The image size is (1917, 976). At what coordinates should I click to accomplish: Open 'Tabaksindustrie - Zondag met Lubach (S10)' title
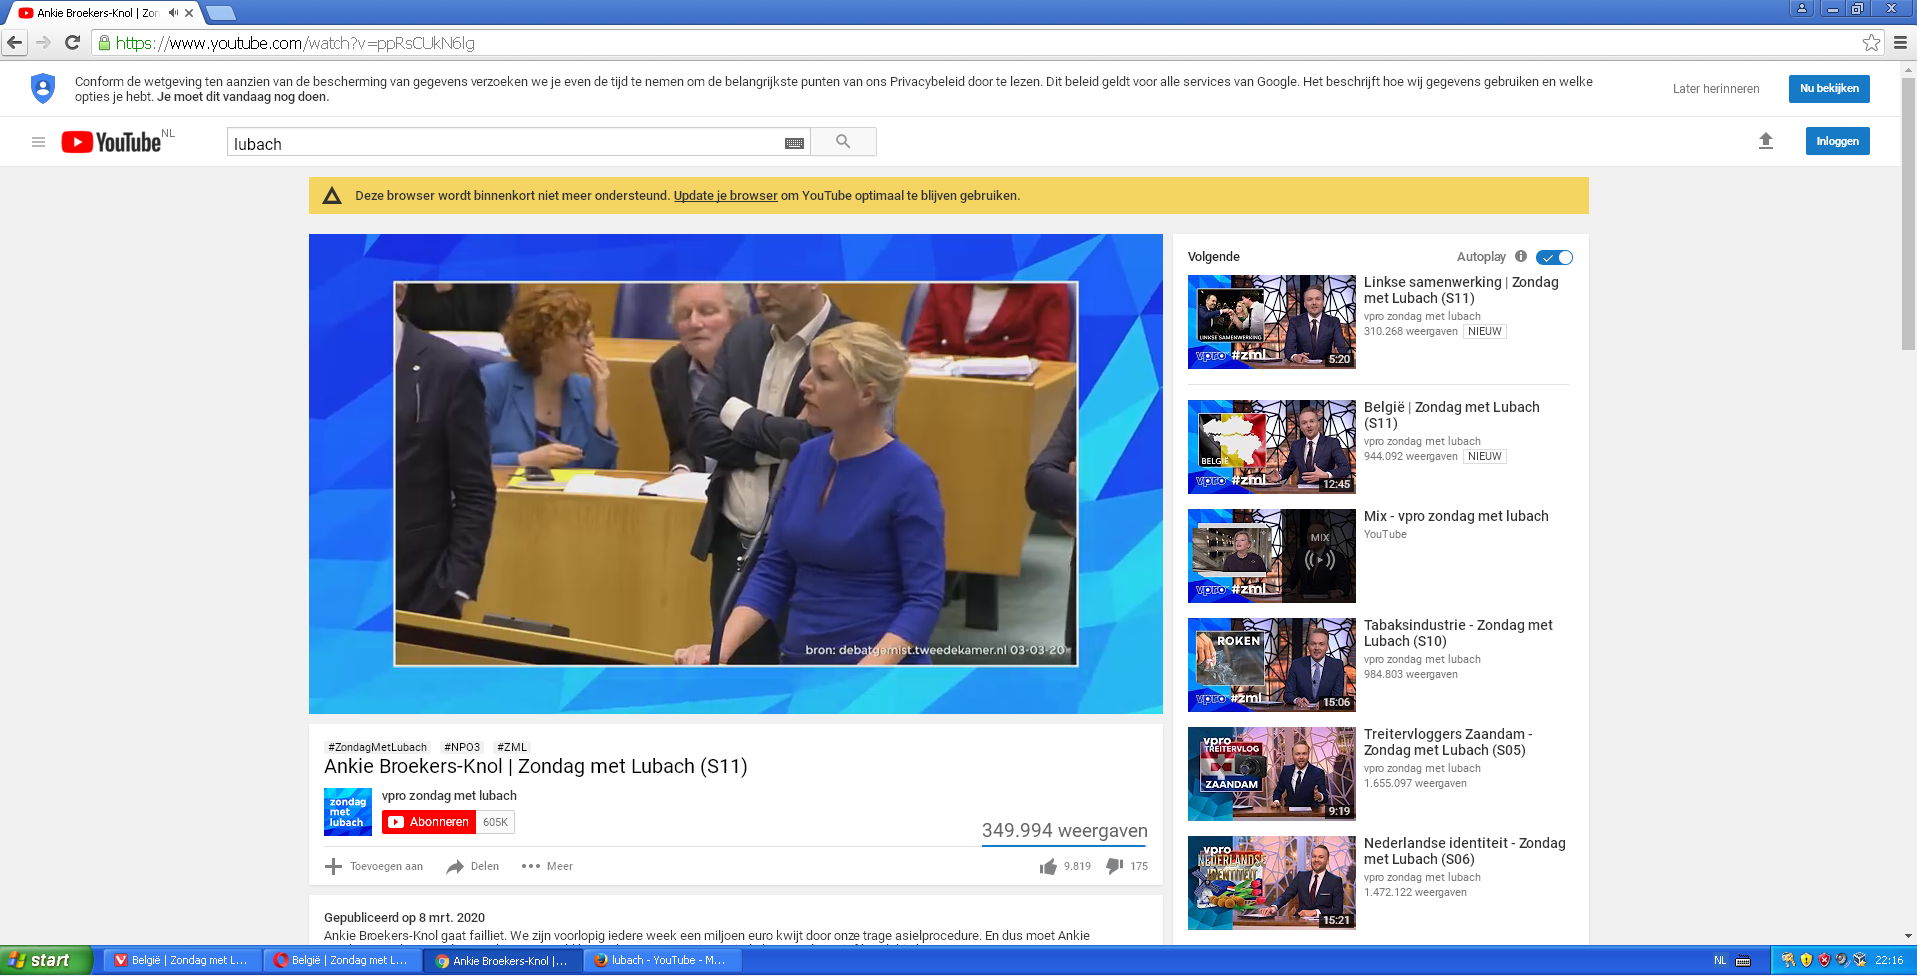click(1458, 633)
